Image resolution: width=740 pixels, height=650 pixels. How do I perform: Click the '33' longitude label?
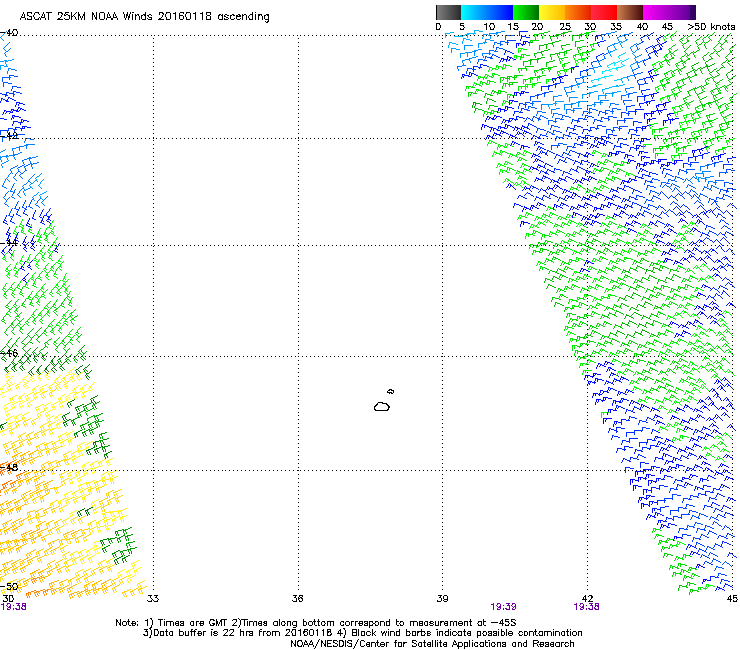[x=153, y=599]
